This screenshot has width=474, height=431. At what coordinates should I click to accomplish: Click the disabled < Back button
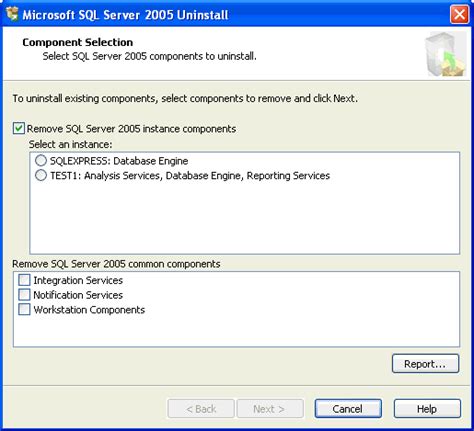tap(201, 409)
